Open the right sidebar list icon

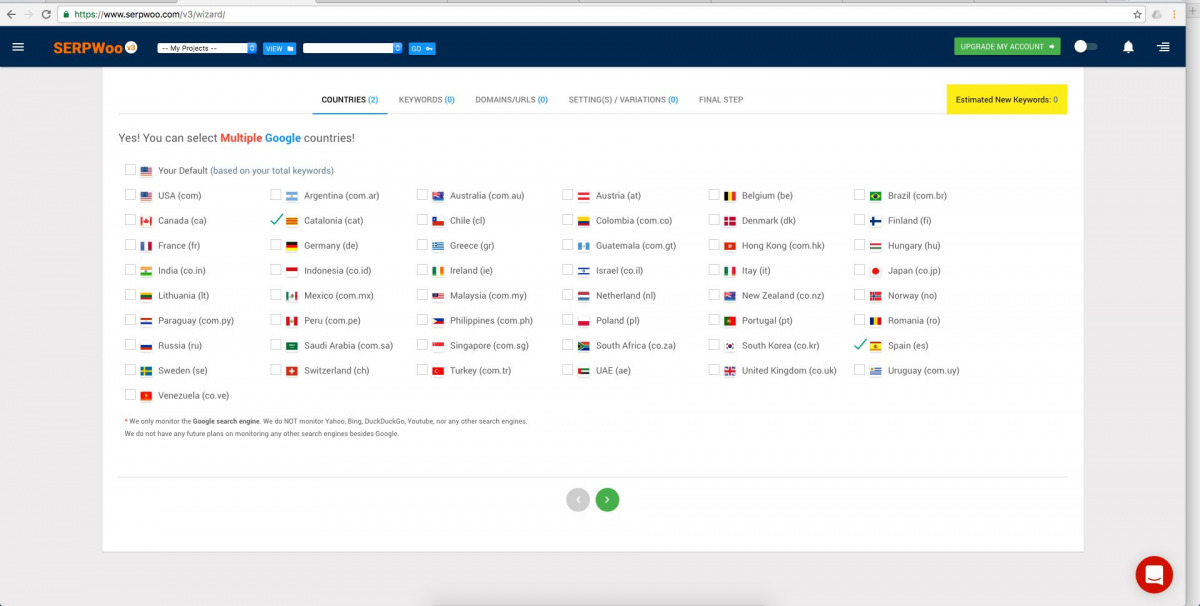pyautogui.click(x=1163, y=47)
